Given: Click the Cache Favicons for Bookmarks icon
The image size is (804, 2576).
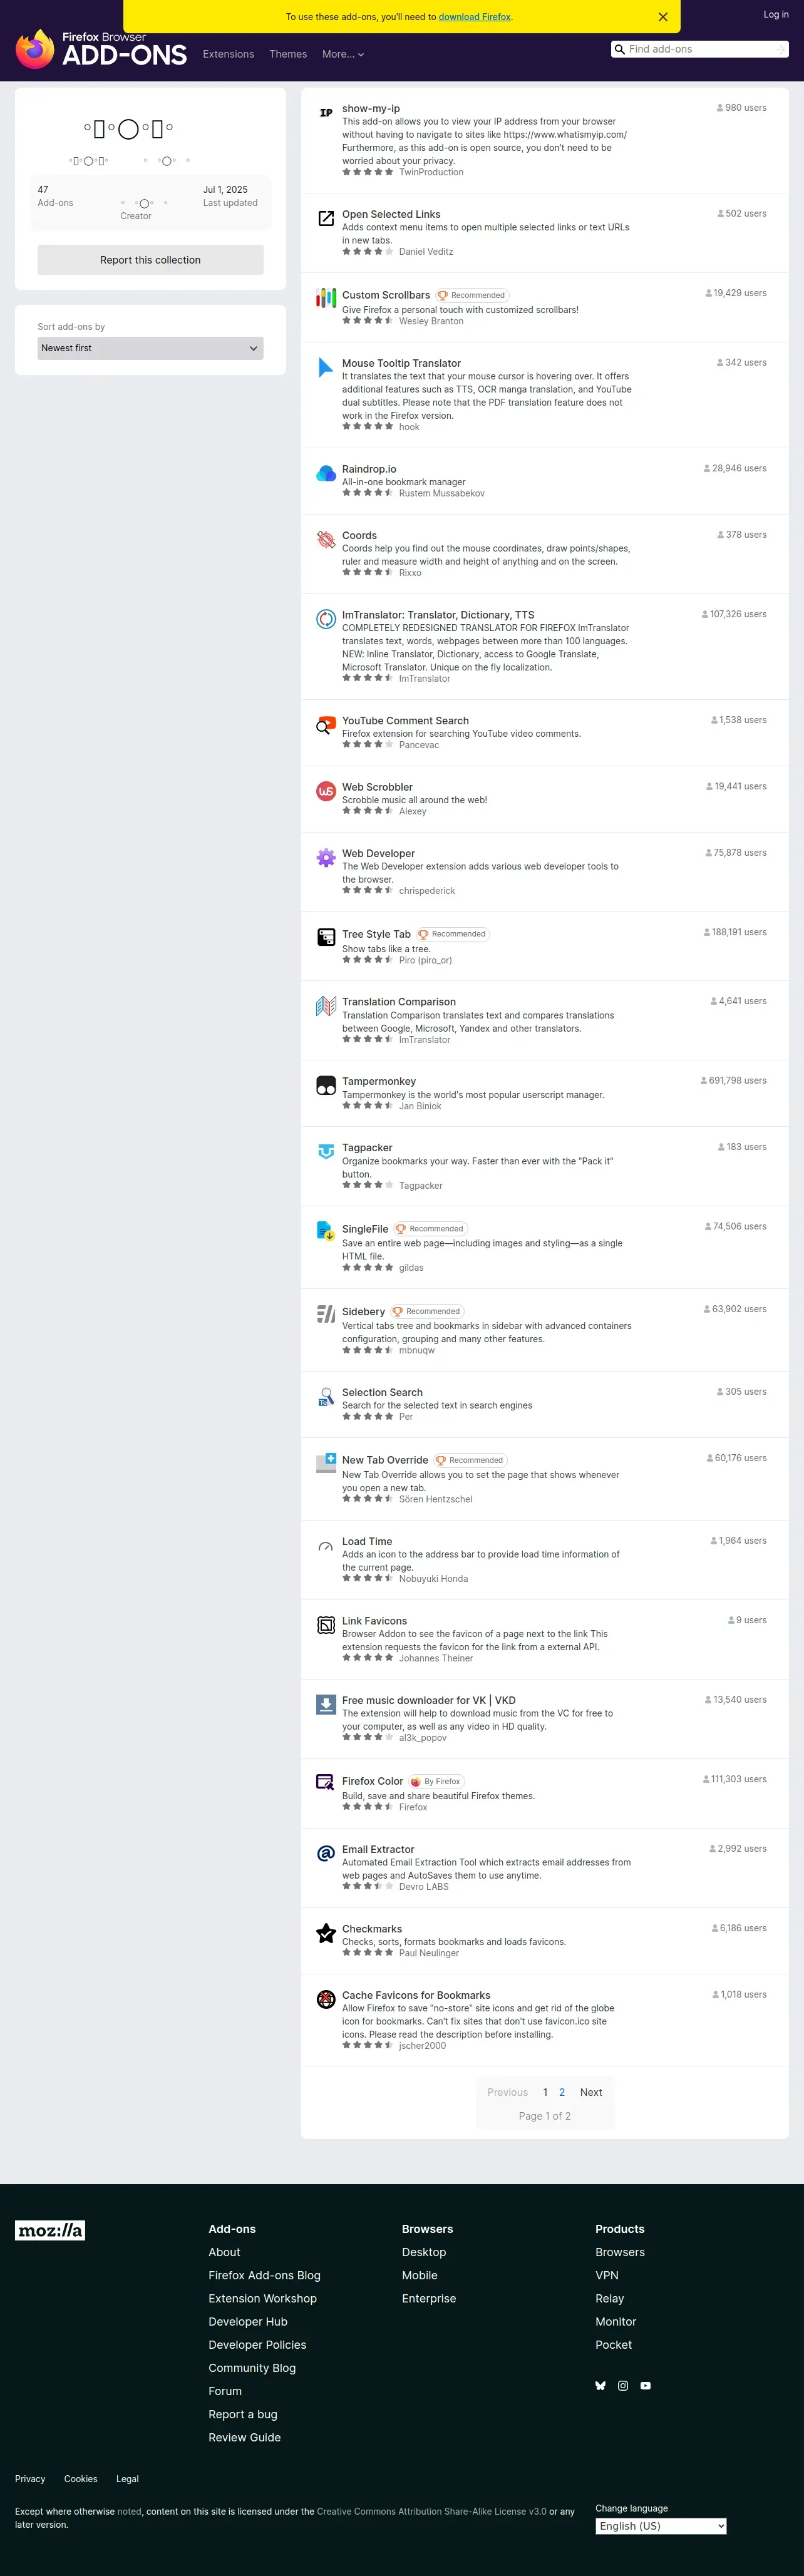Looking at the screenshot, I should coord(326,2000).
